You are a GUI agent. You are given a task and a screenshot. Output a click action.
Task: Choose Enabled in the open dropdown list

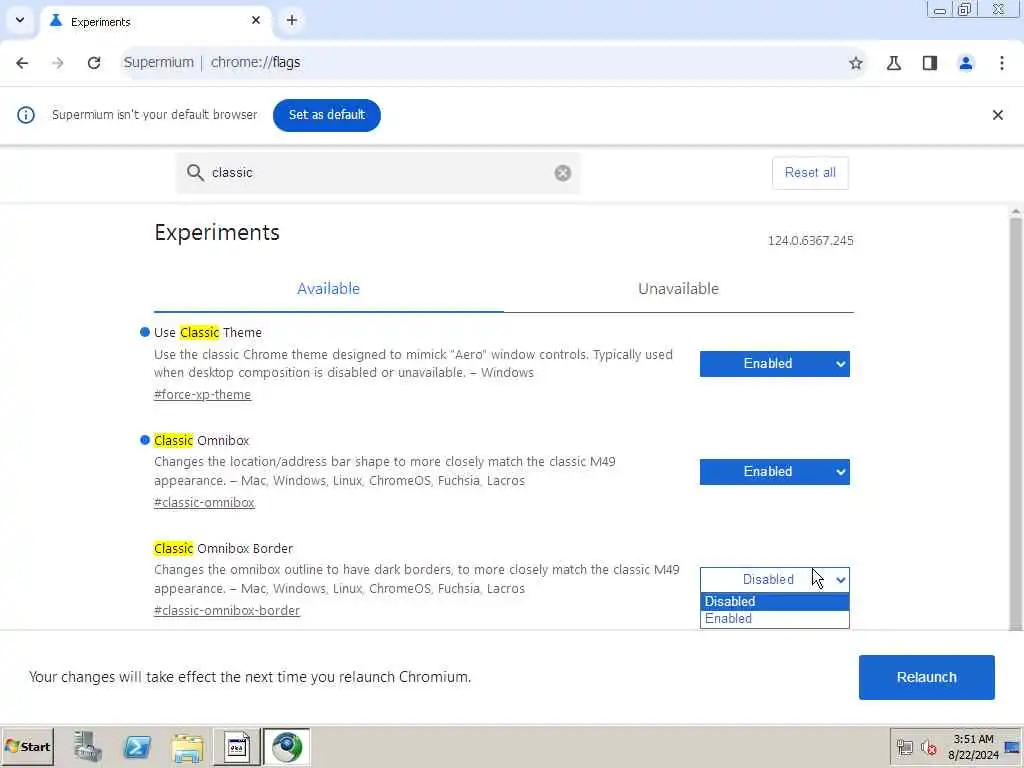coord(775,618)
